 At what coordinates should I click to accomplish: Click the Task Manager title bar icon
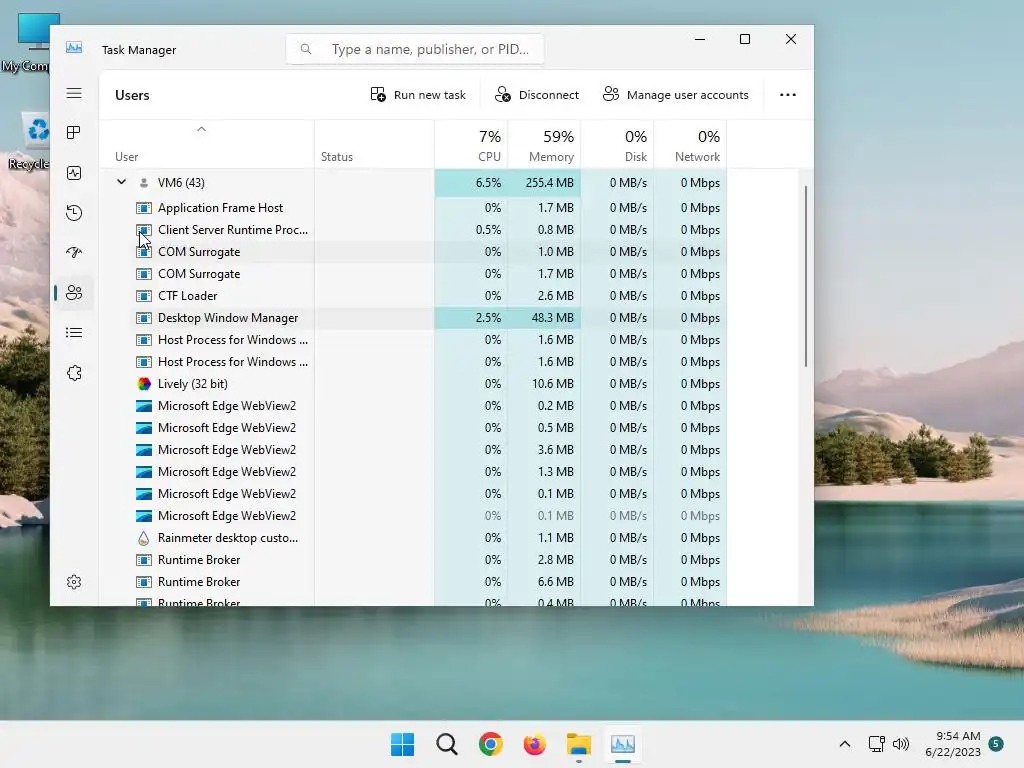(x=74, y=48)
